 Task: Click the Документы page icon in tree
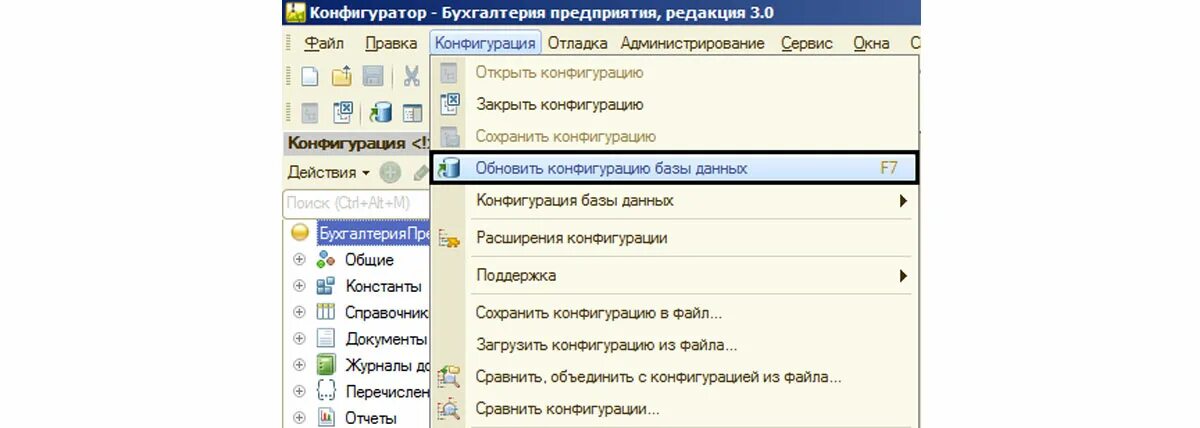tap(326, 338)
